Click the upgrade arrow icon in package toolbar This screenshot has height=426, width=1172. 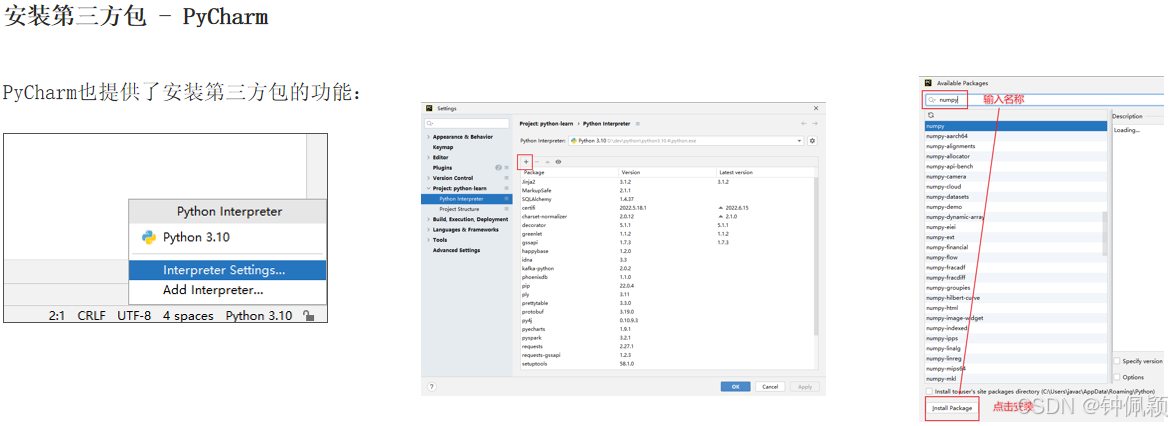tap(547, 161)
